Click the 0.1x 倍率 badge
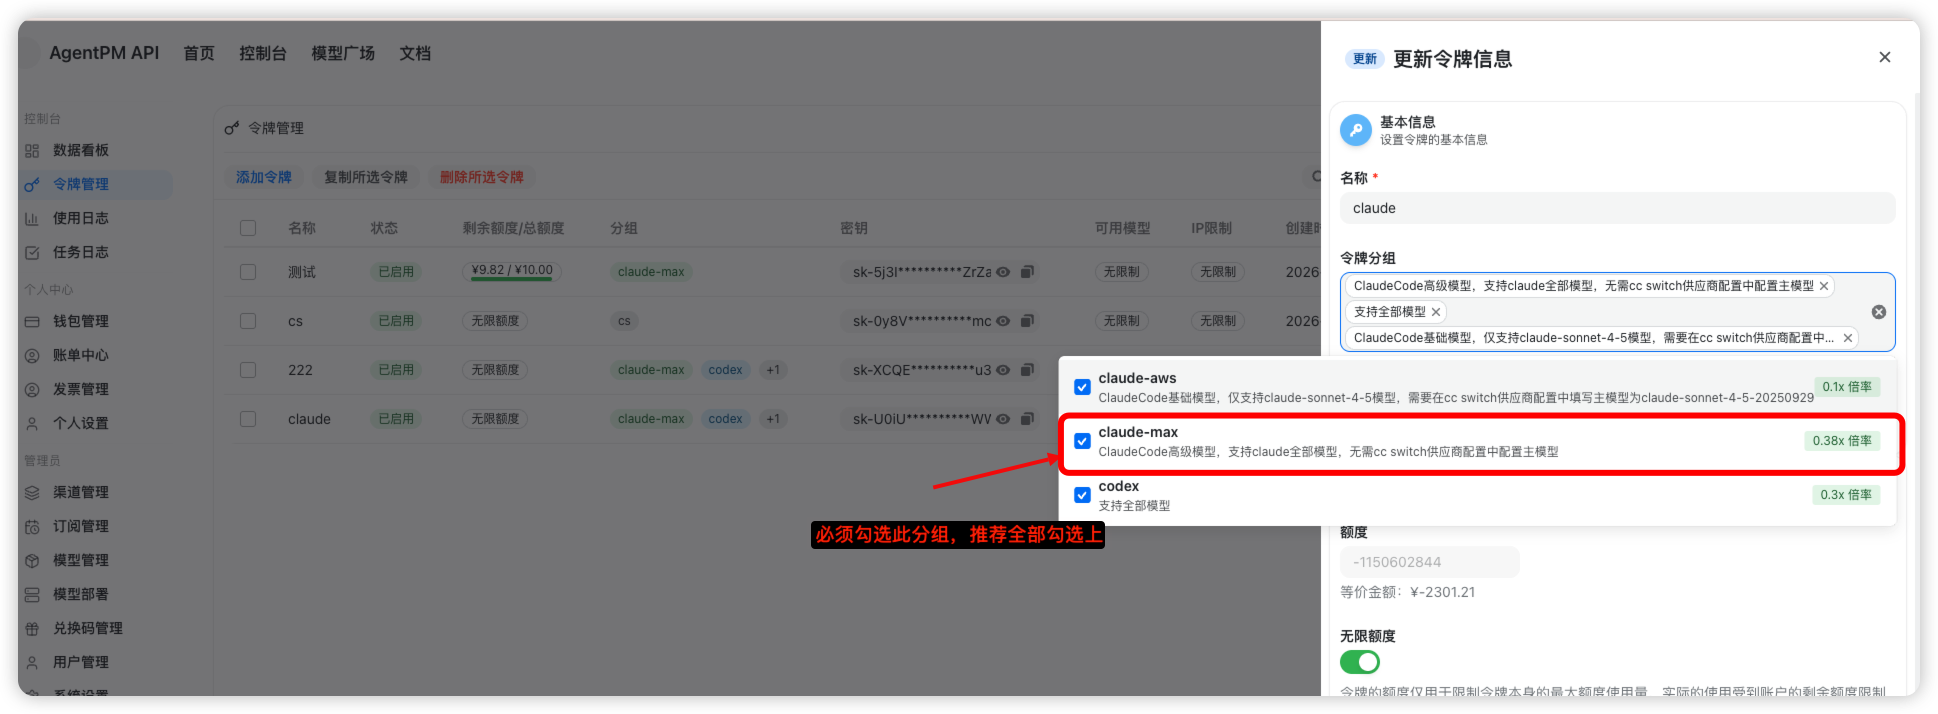The width and height of the screenshot is (1938, 714). [1847, 387]
